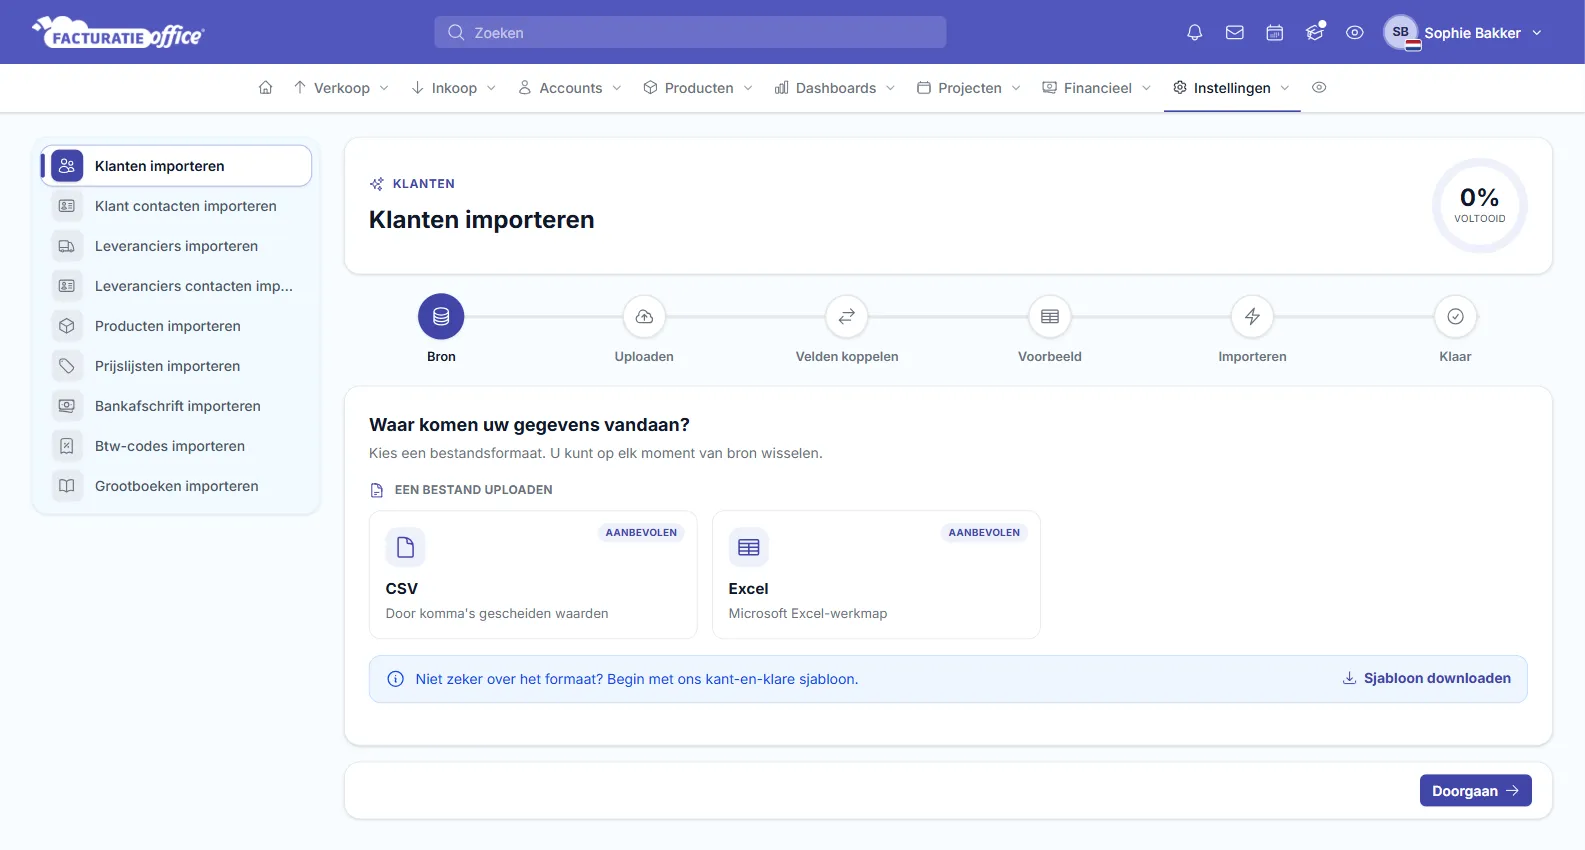
Task: Open Btw-codes importeren from sidebar
Action: (176, 446)
